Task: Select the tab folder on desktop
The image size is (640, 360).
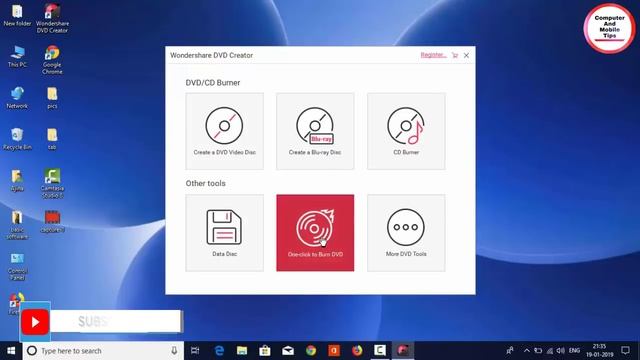Action: [x=52, y=139]
